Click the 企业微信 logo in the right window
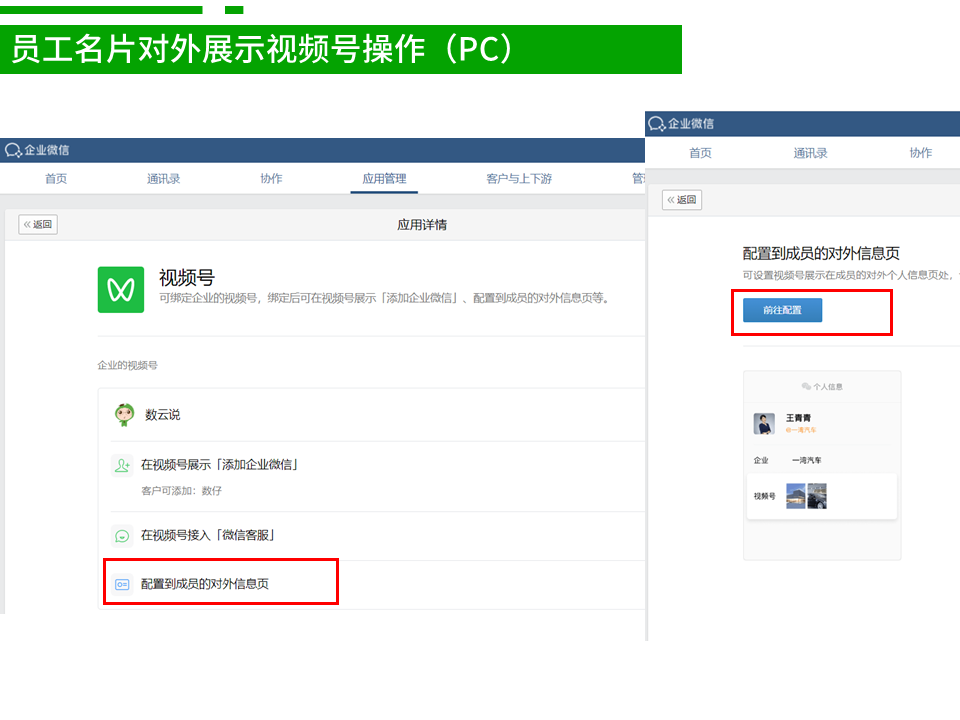The height and width of the screenshot is (720, 960). (x=681, y=124)
